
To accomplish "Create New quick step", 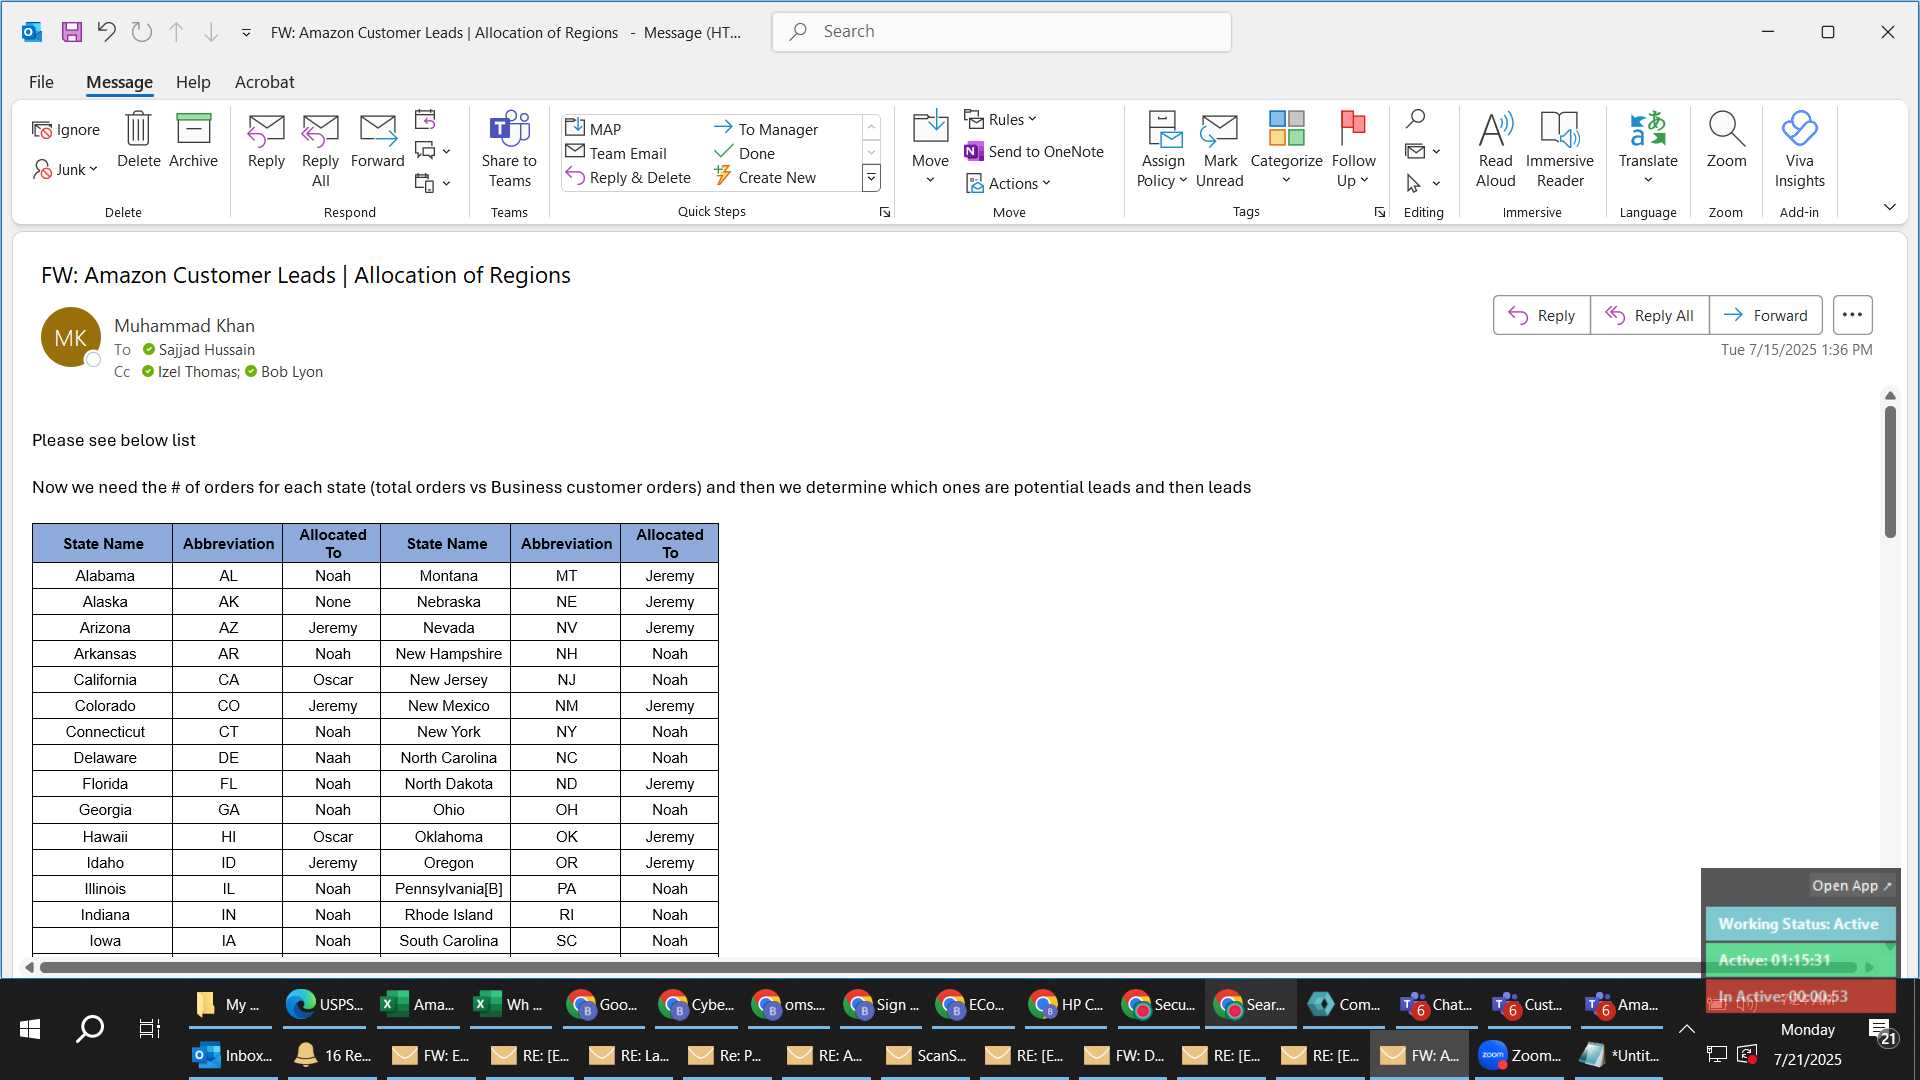I will [x=765, y=177].
